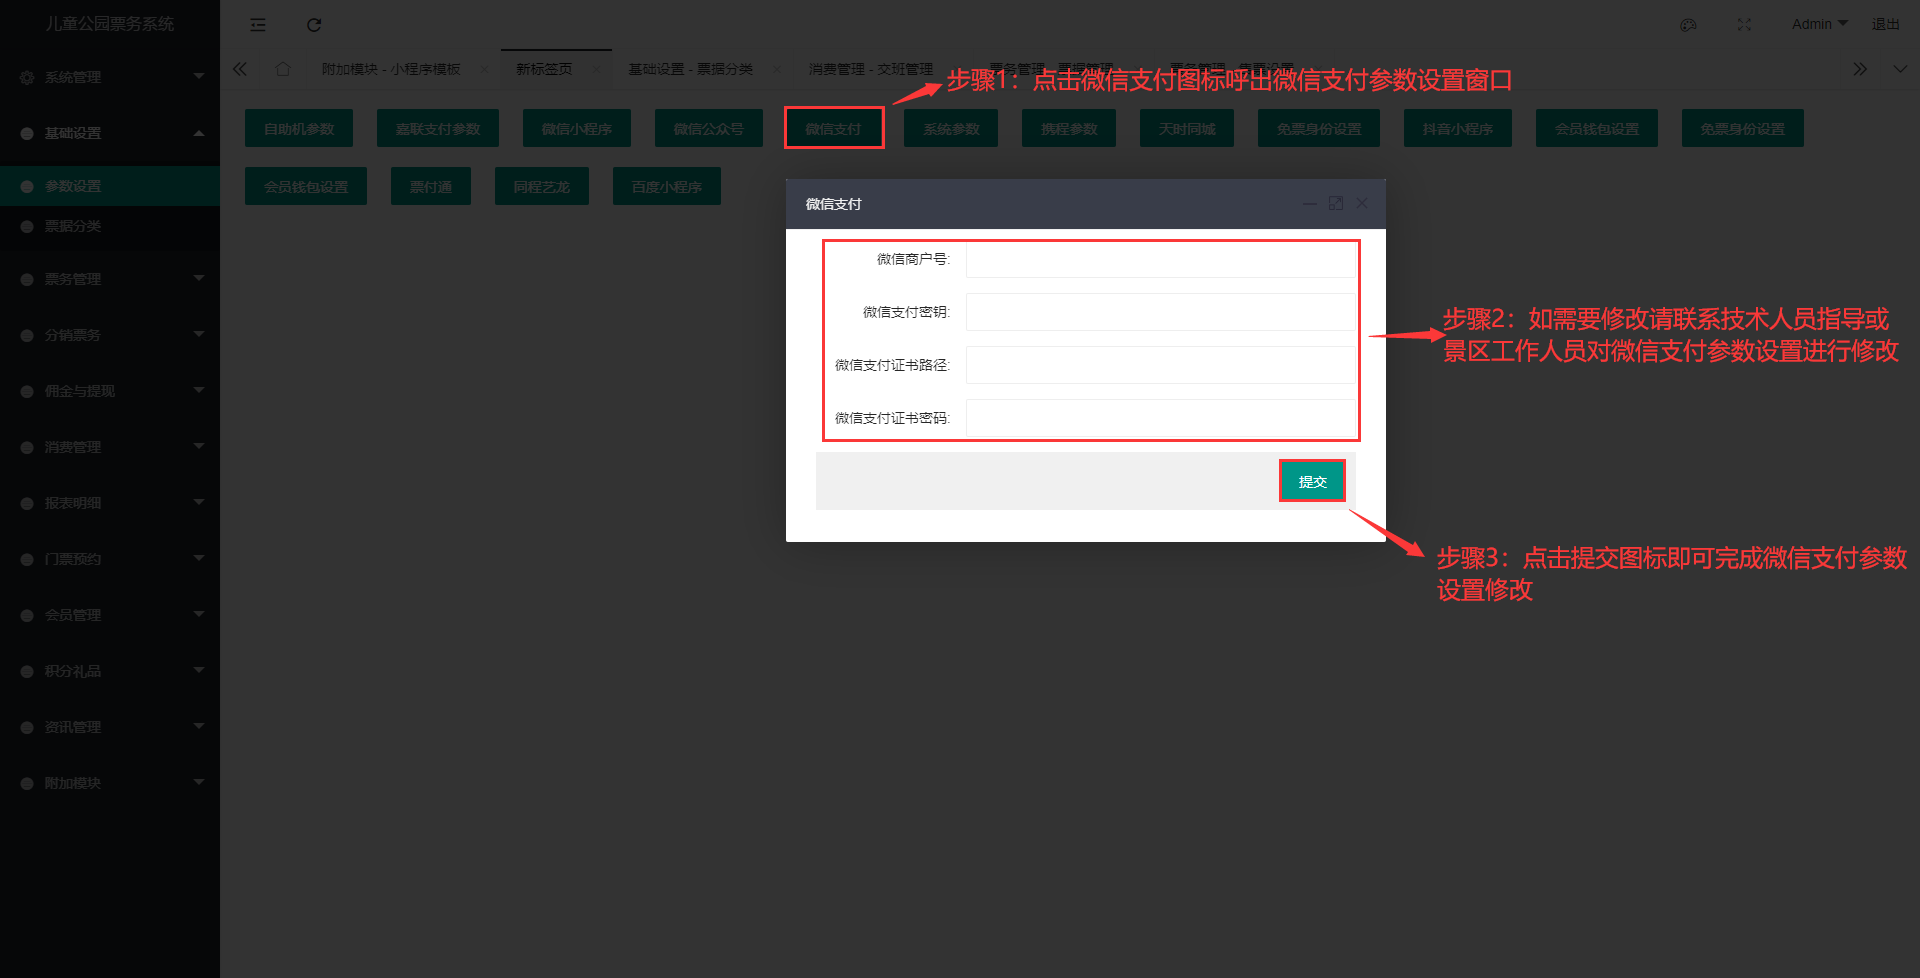Click the 儿童公园票务系统 title

[x=110, y=23]
